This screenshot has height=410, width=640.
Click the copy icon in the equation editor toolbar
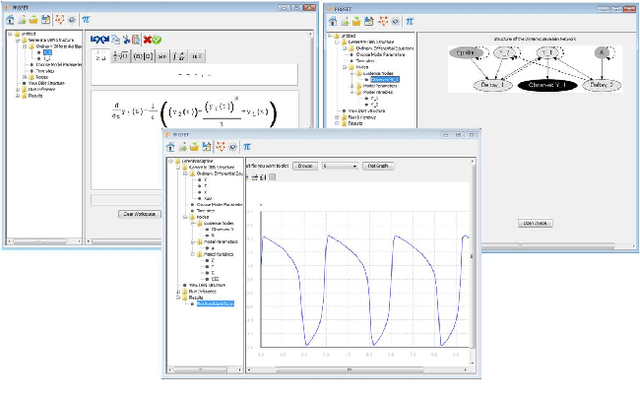point(116,40)
